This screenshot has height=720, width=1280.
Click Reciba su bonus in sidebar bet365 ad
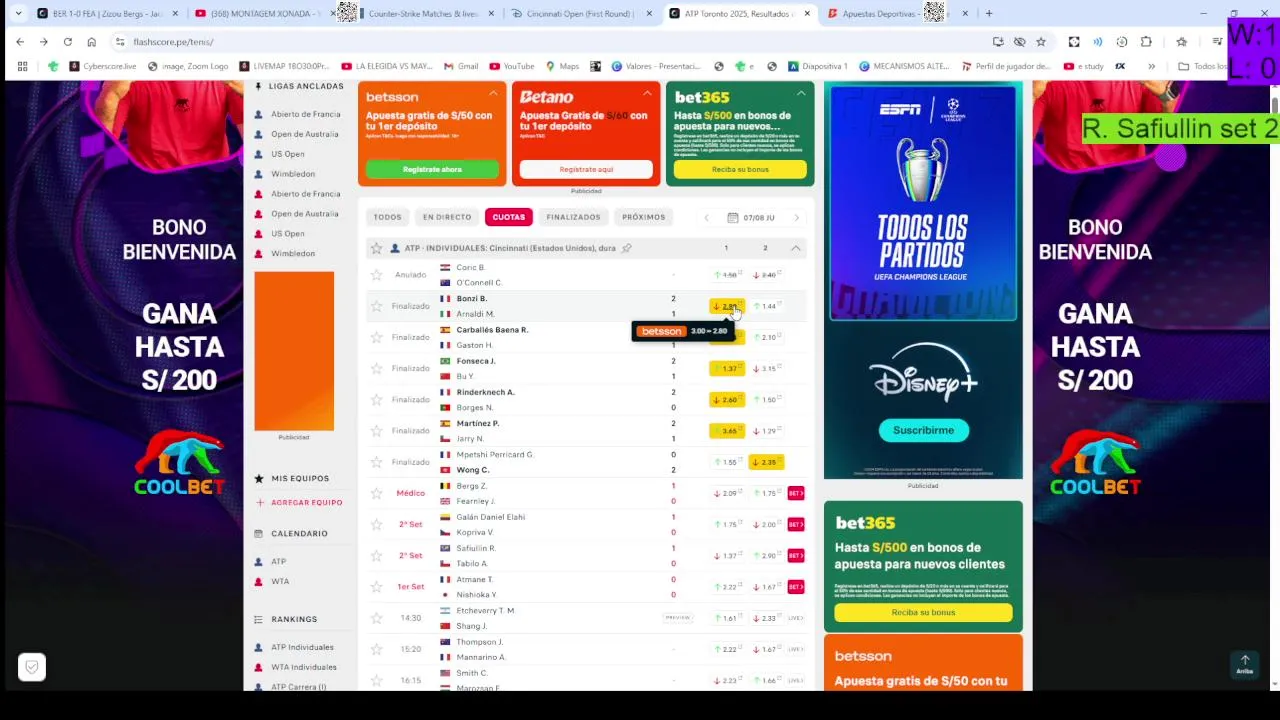tap(923, 612)
